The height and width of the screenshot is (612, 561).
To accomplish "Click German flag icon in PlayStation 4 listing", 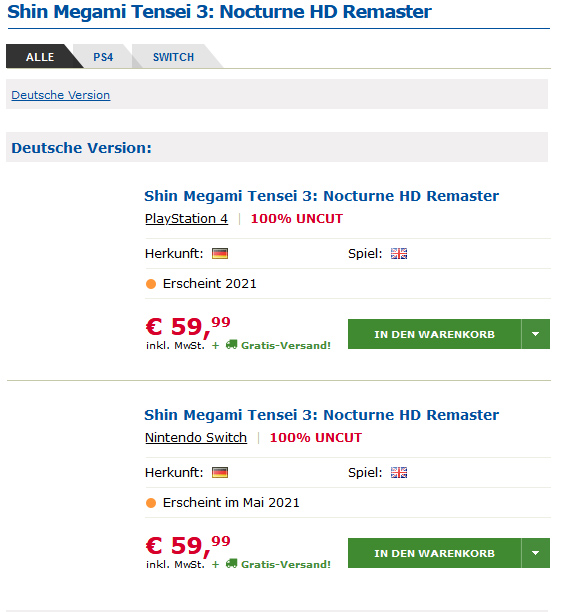I will click(x=220, y=254).
